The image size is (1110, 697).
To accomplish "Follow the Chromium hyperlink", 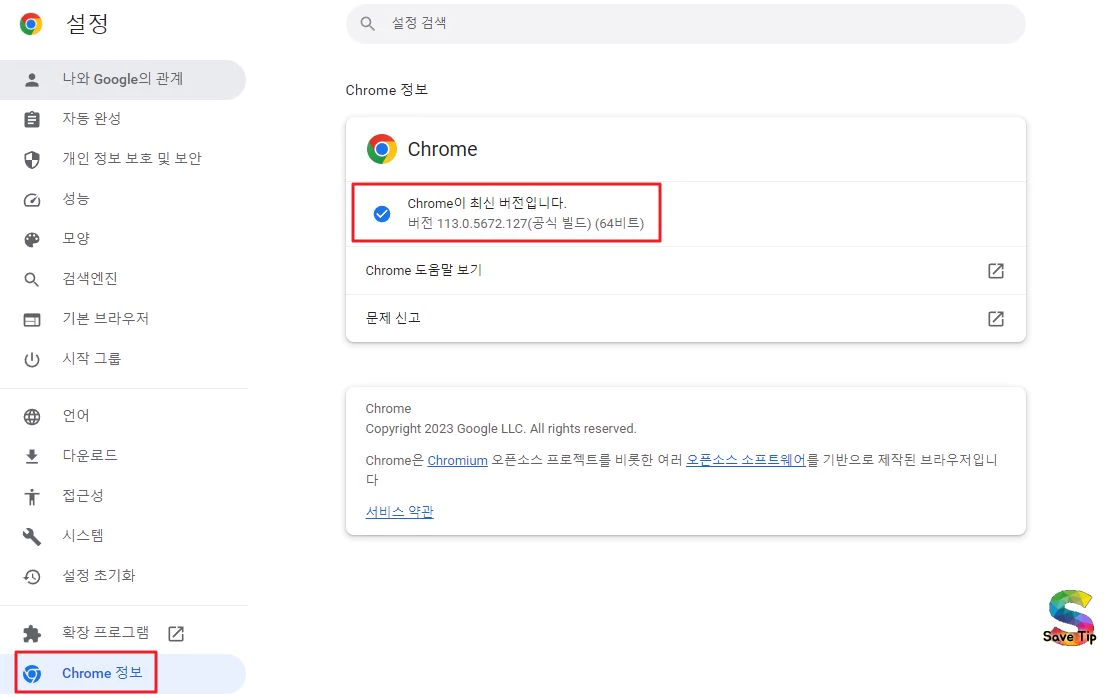I will coord(457,461).
